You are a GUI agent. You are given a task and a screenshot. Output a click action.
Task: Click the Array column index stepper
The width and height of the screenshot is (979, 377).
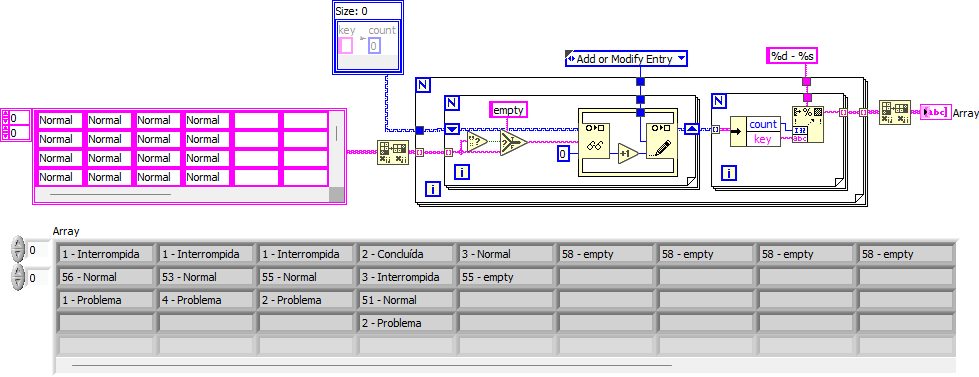coord(18,278)
